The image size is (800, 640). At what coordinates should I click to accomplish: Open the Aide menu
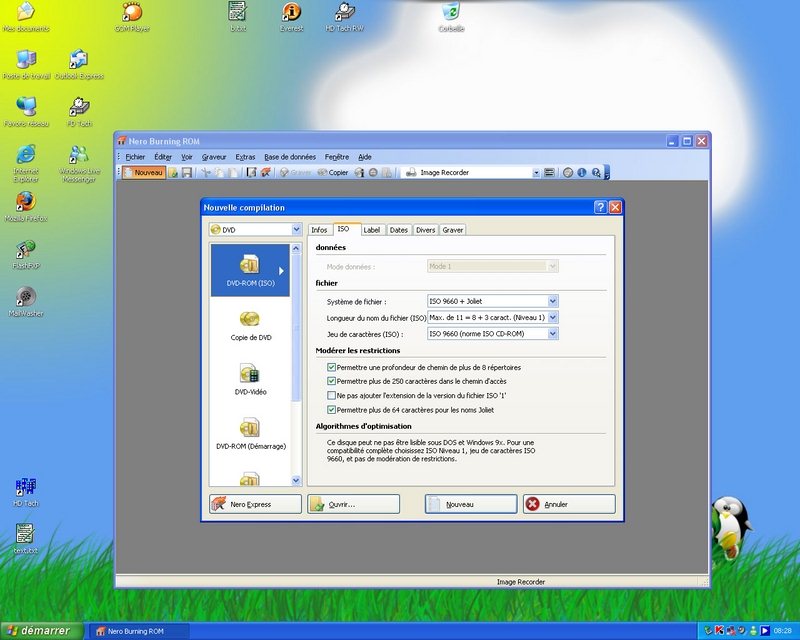365,157
